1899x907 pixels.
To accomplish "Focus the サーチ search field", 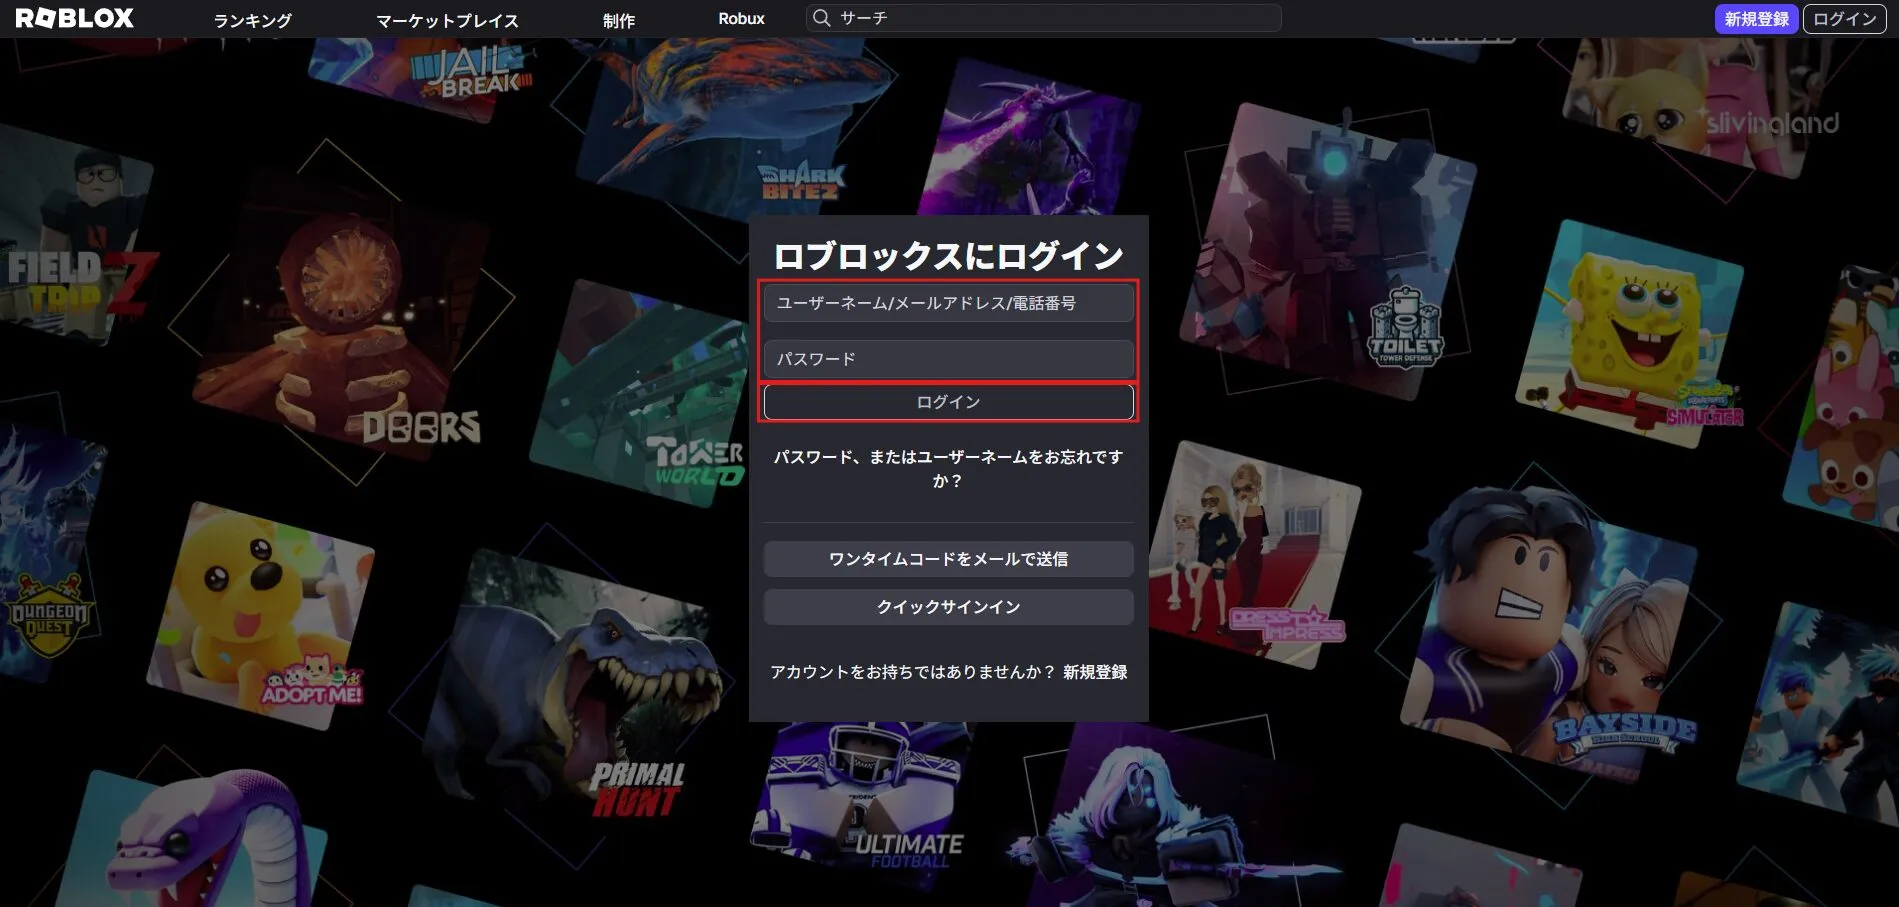I will pos(1044,18).
